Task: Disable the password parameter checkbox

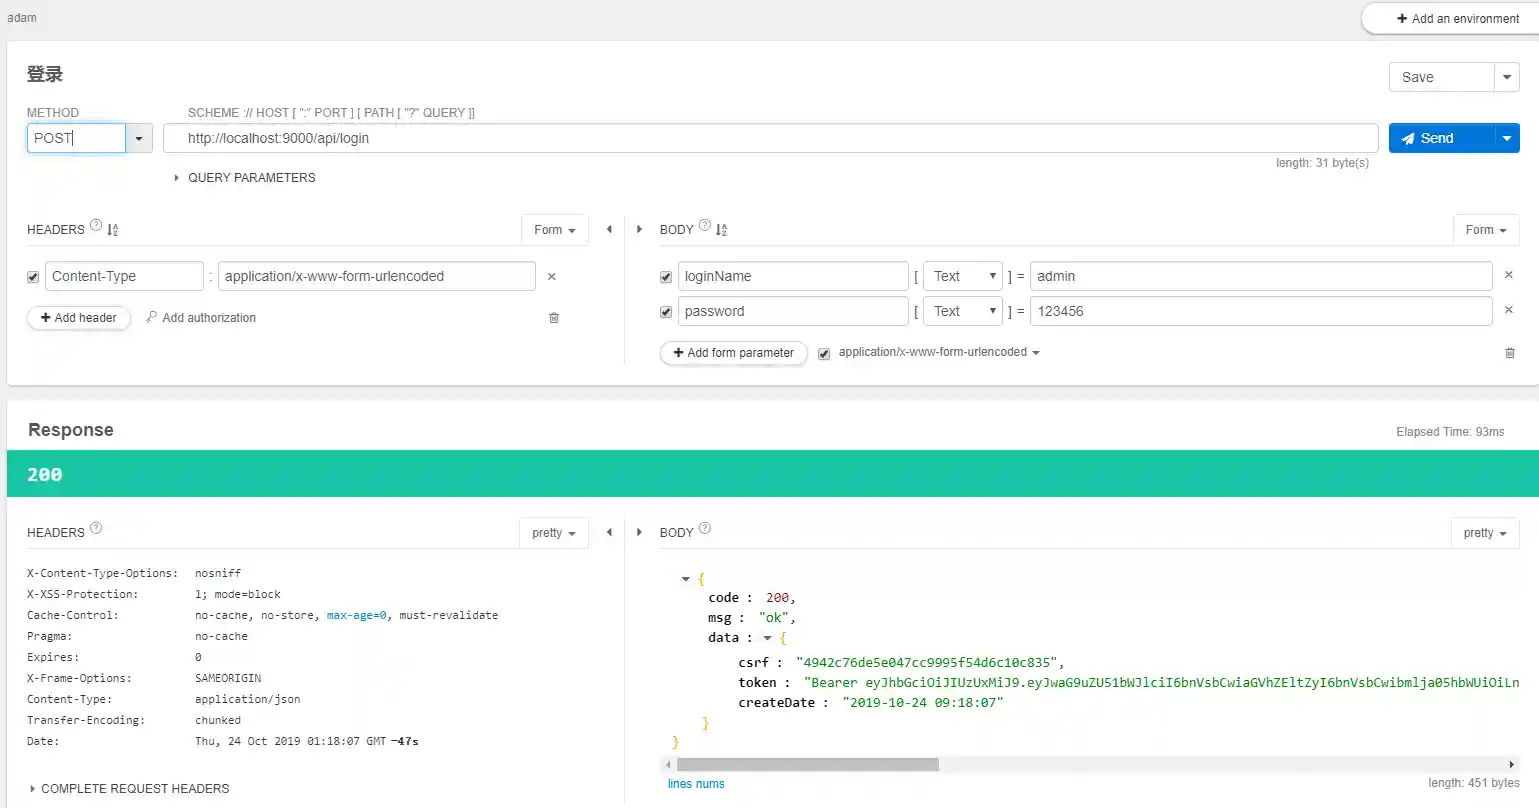Action: tap(666, 312)
